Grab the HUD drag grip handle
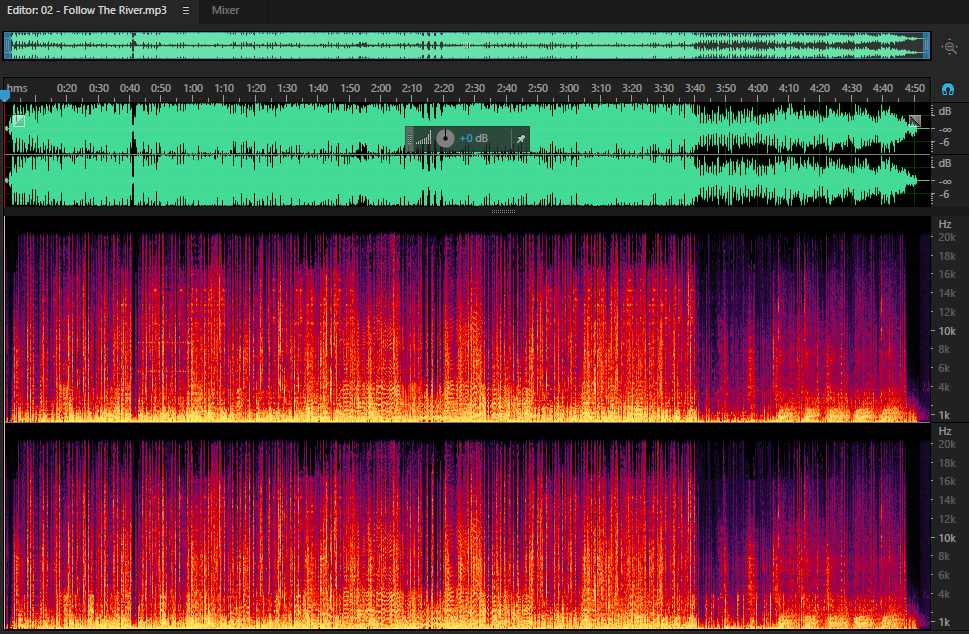969x634 pixels. [409, 138]
